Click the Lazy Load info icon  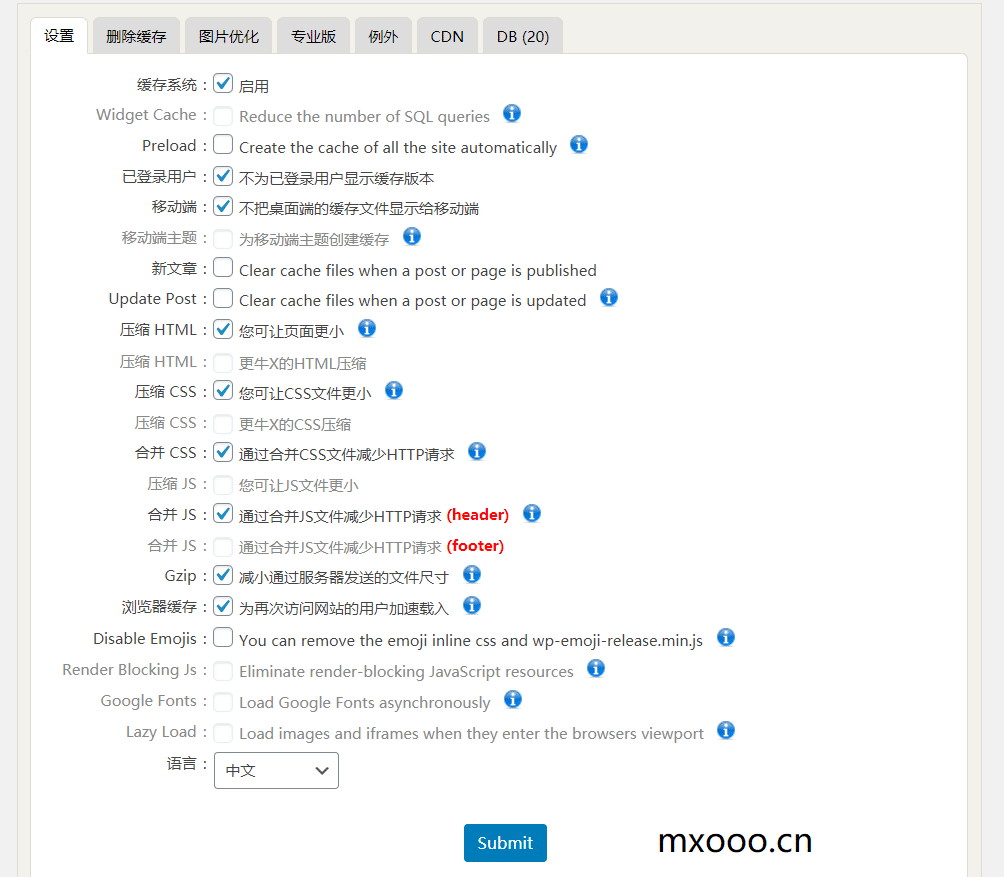click(725, 730)
